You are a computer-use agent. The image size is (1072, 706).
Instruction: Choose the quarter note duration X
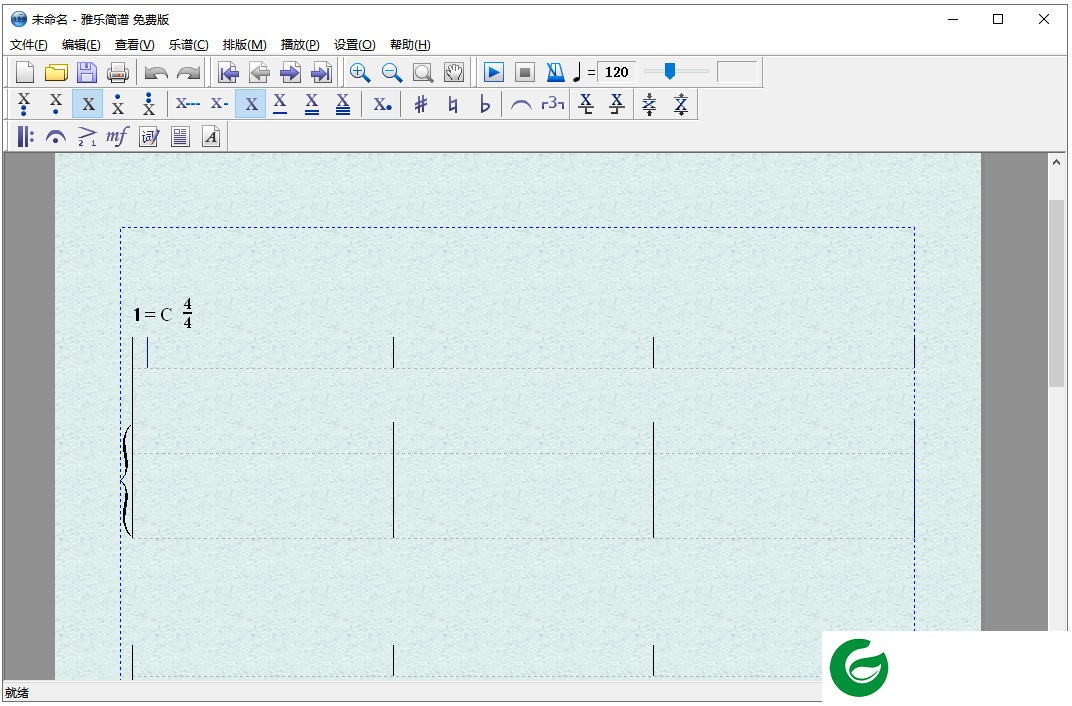tap(251, 104)
